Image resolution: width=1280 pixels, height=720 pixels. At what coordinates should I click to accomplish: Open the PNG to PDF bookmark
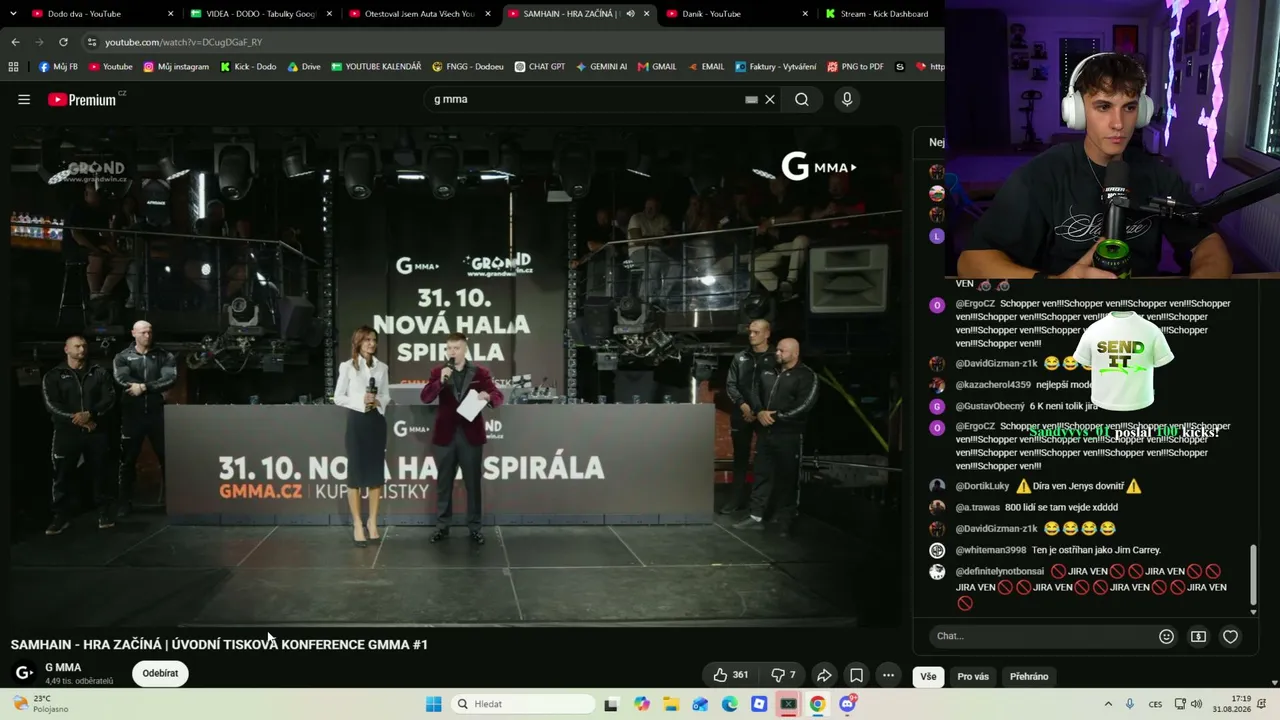click(x=855, y=67)
